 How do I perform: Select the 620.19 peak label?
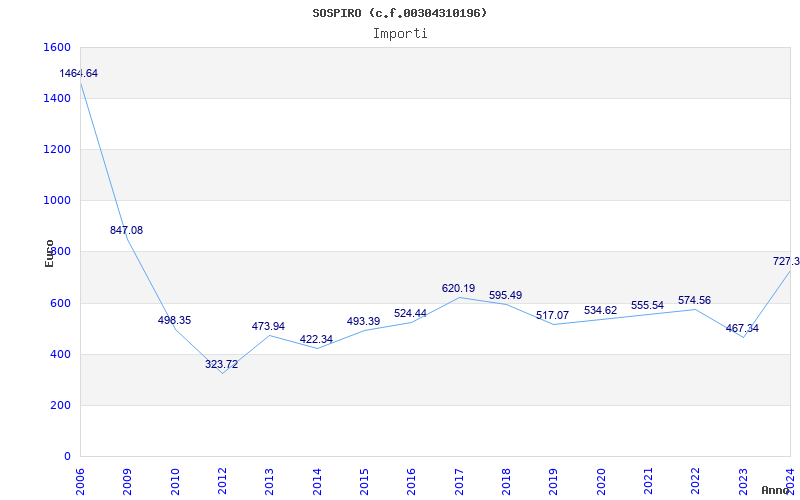(458, 289)
